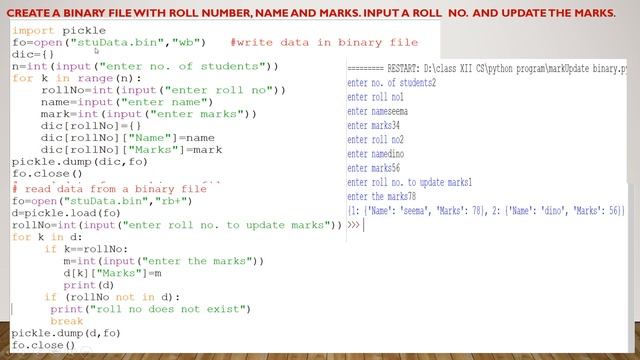The image size is (640, 360).
Task: Click the 'pickle.dump(dic,fo)' line
Action: pos(80,162)
